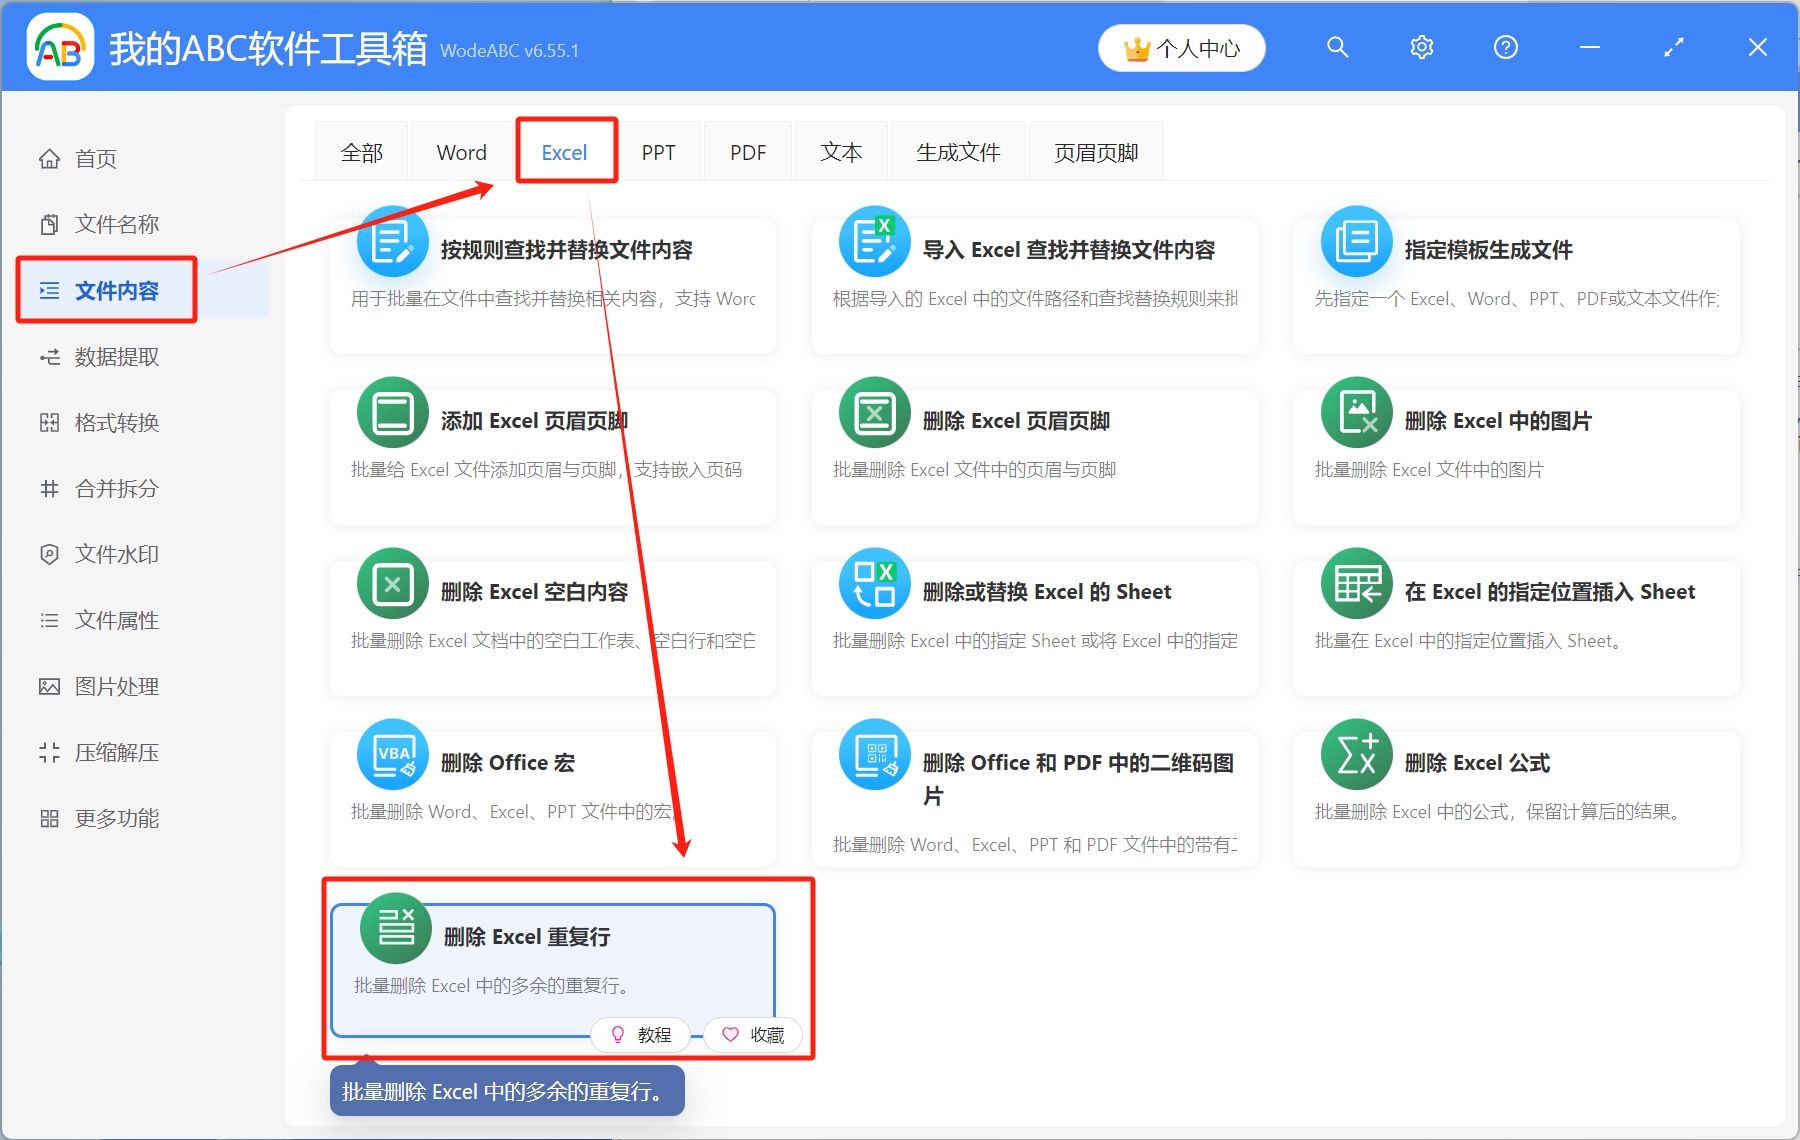Switch to the Word tab
Screen dimensions: 1800x1140
click(x=462, y=152)
